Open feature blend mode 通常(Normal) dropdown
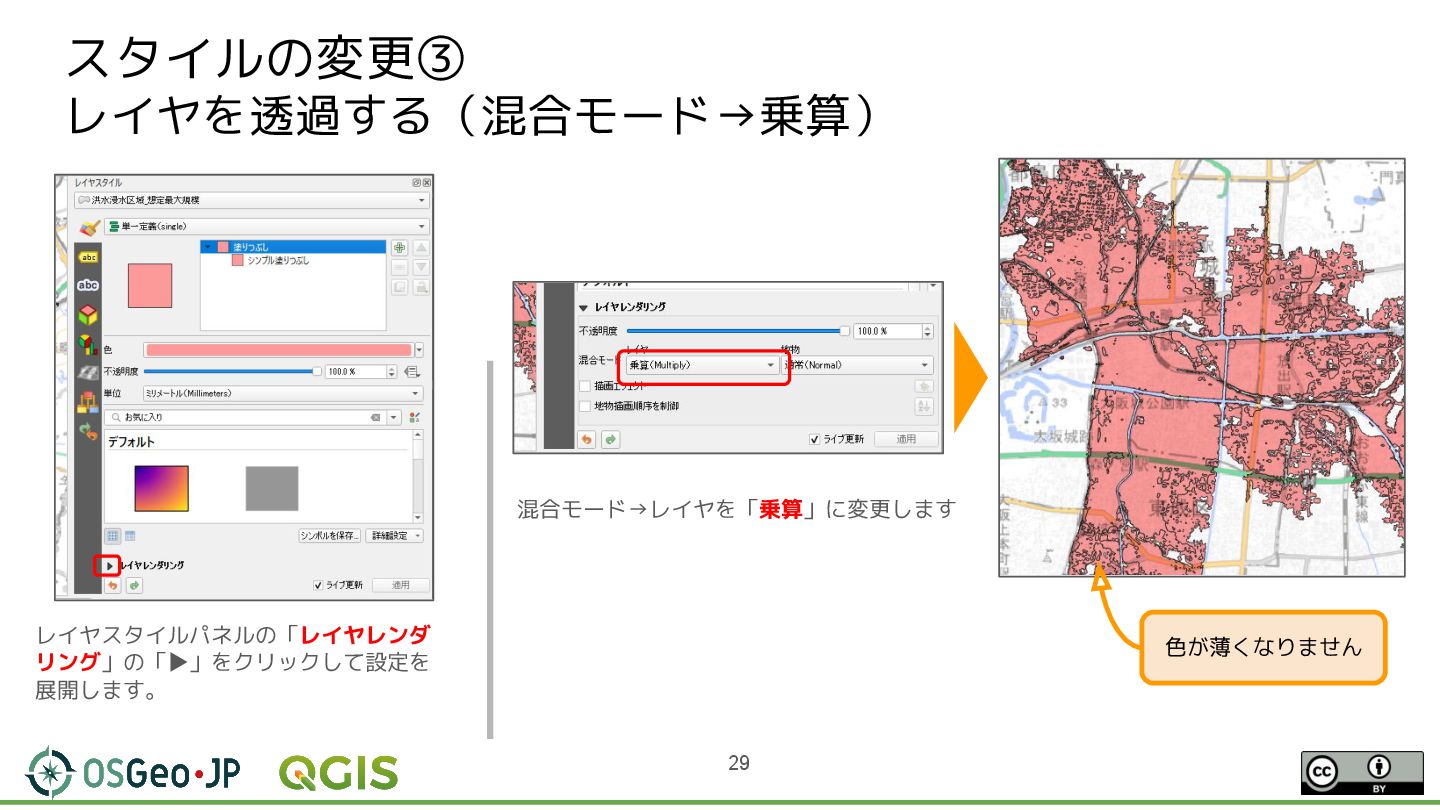Image resolution: width=1440 pixels, height=810 pixels. tap(858, 365)
